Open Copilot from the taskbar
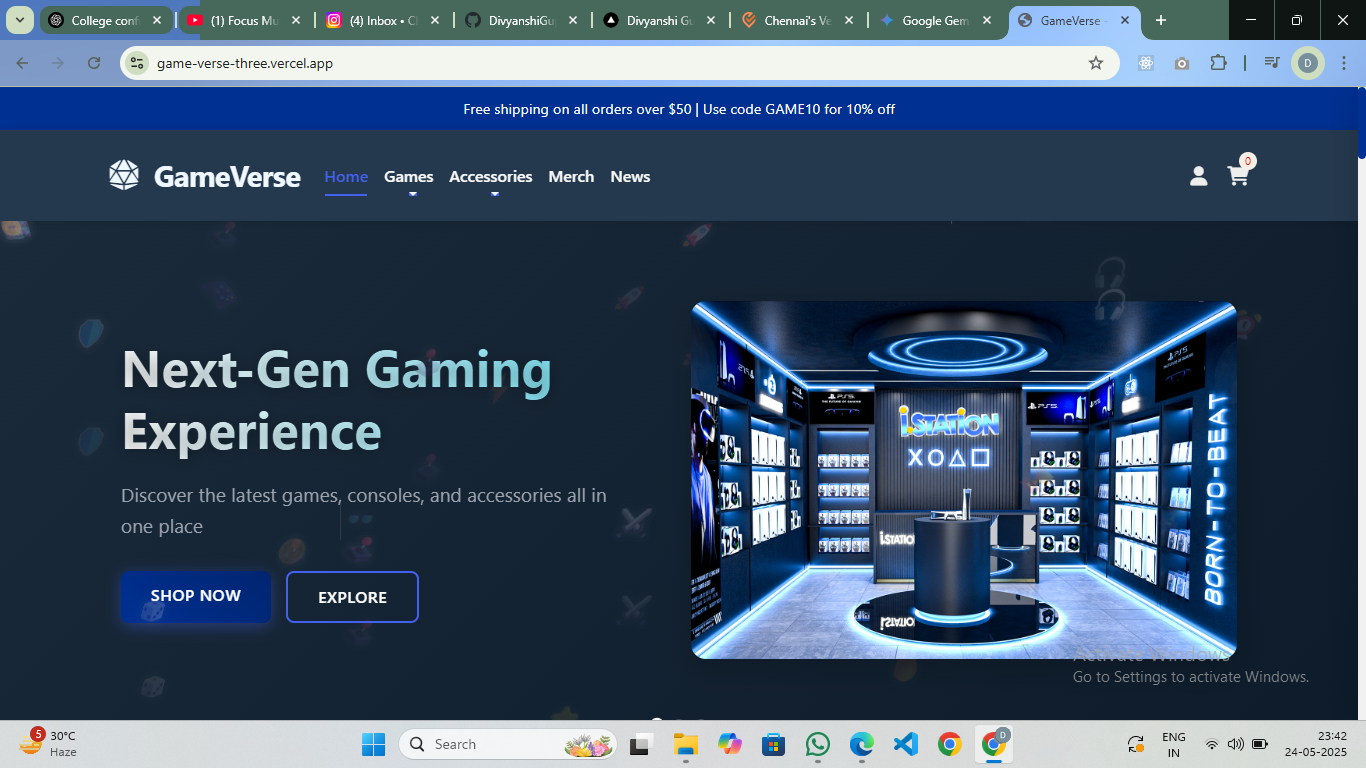1366x768 pixels. click(730, 744)
